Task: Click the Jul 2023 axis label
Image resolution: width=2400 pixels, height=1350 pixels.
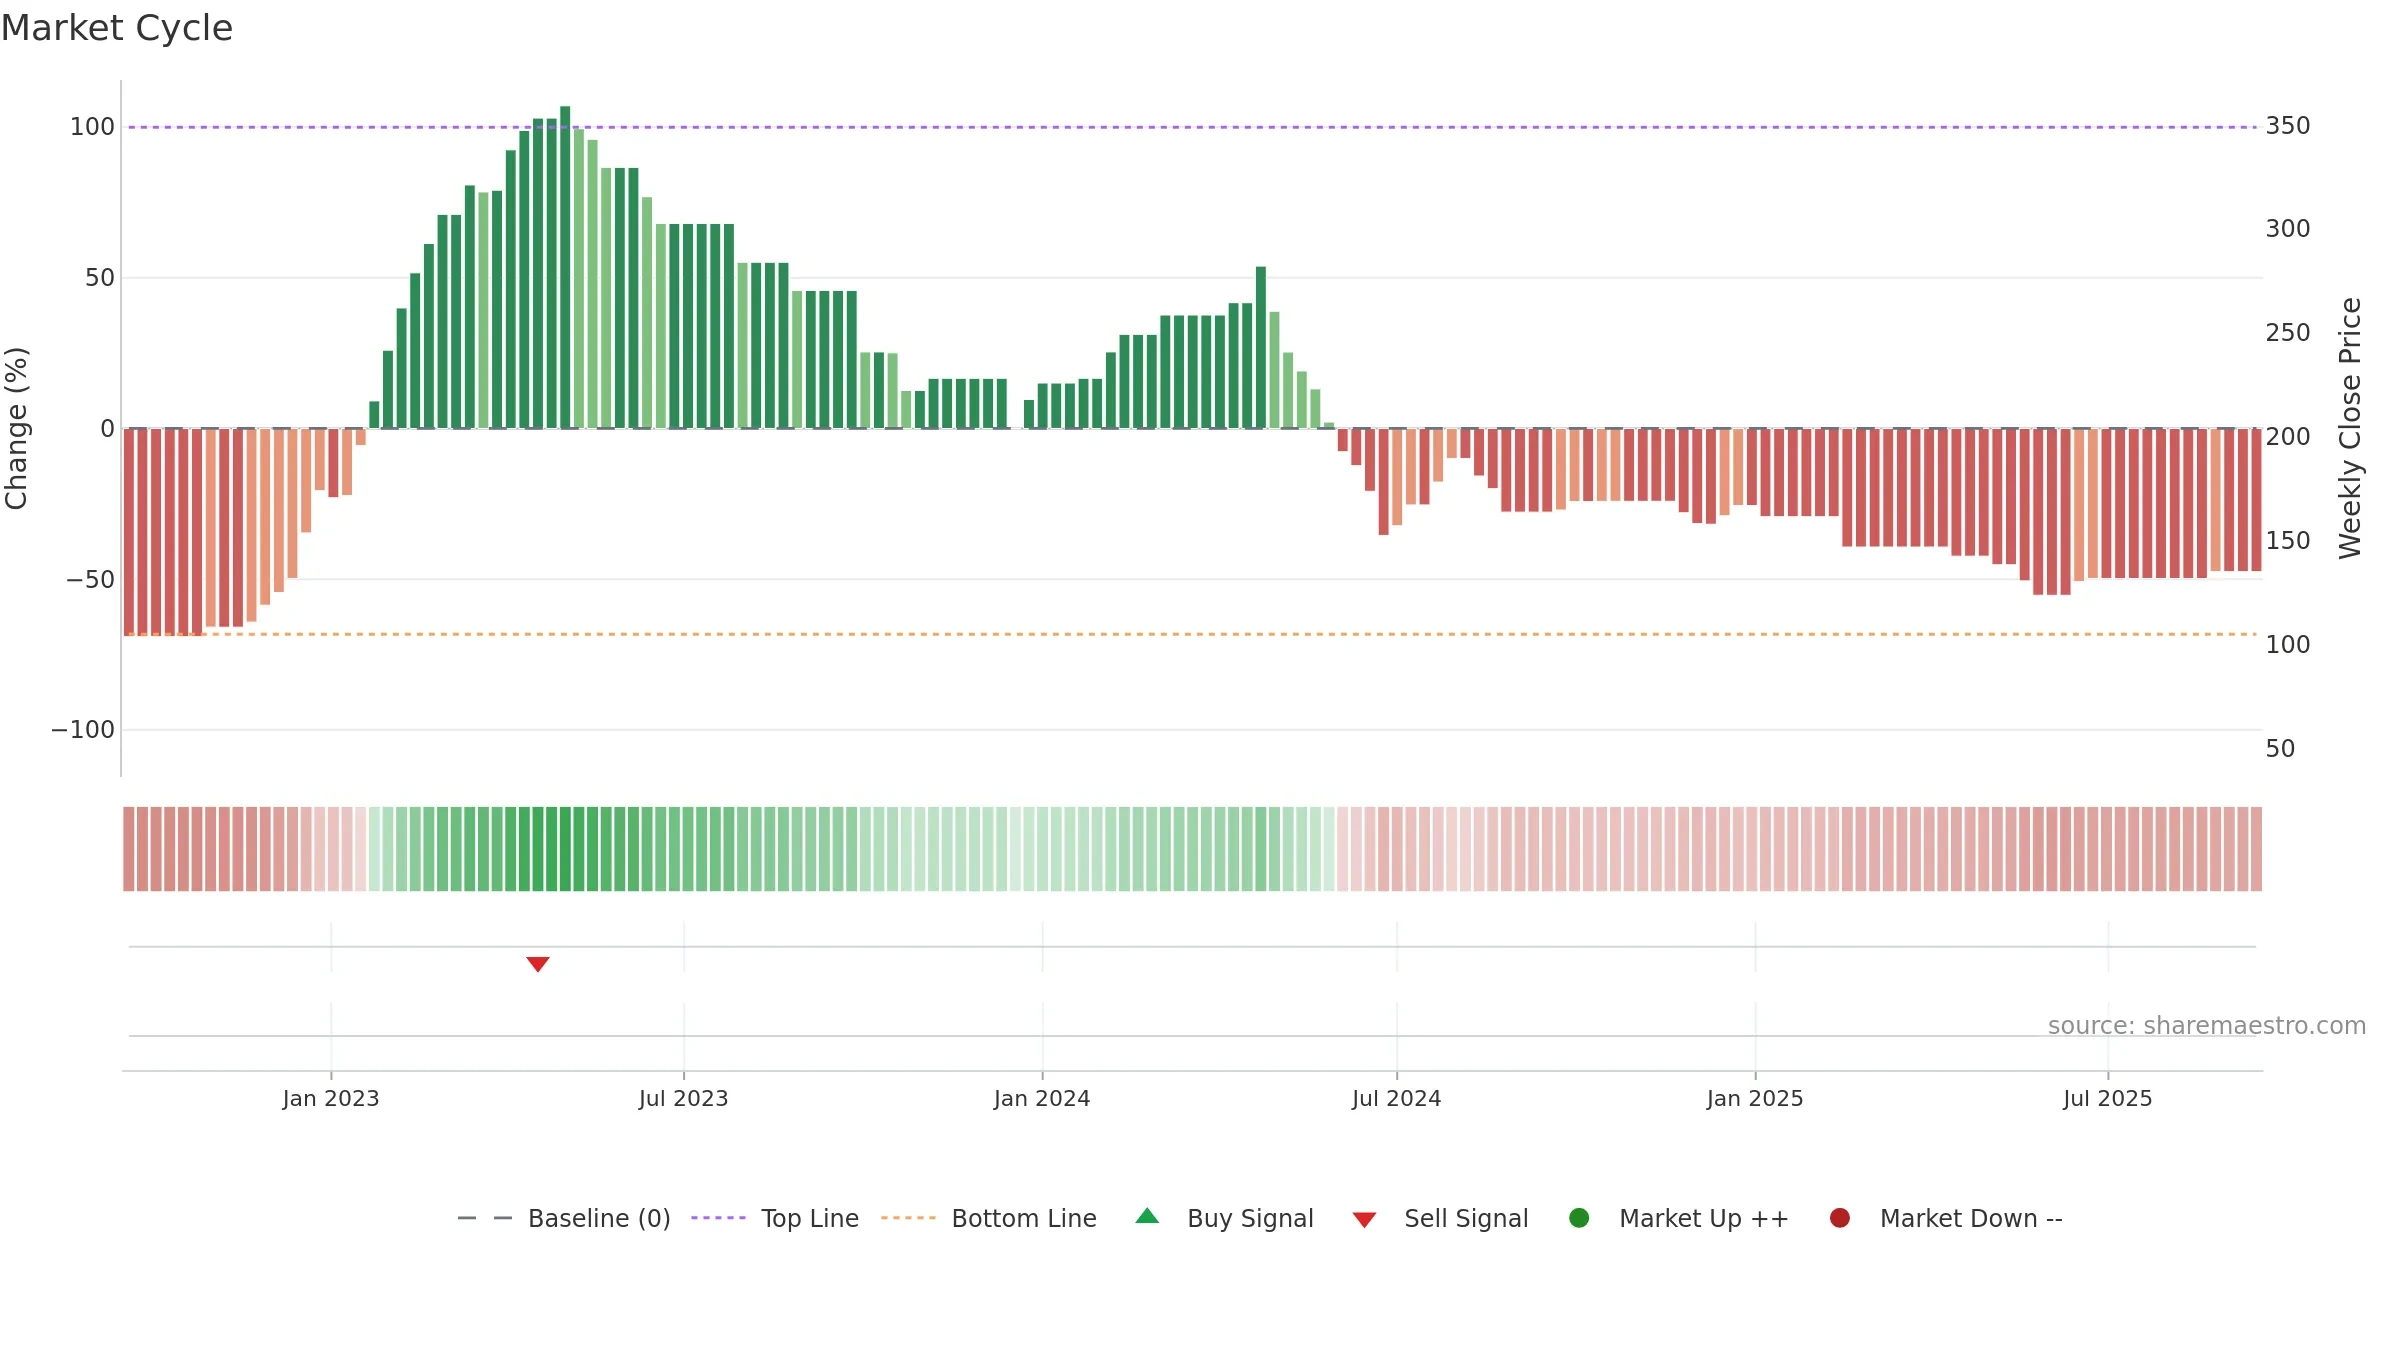Action: pyautogui.click(x=684, y=1099)
